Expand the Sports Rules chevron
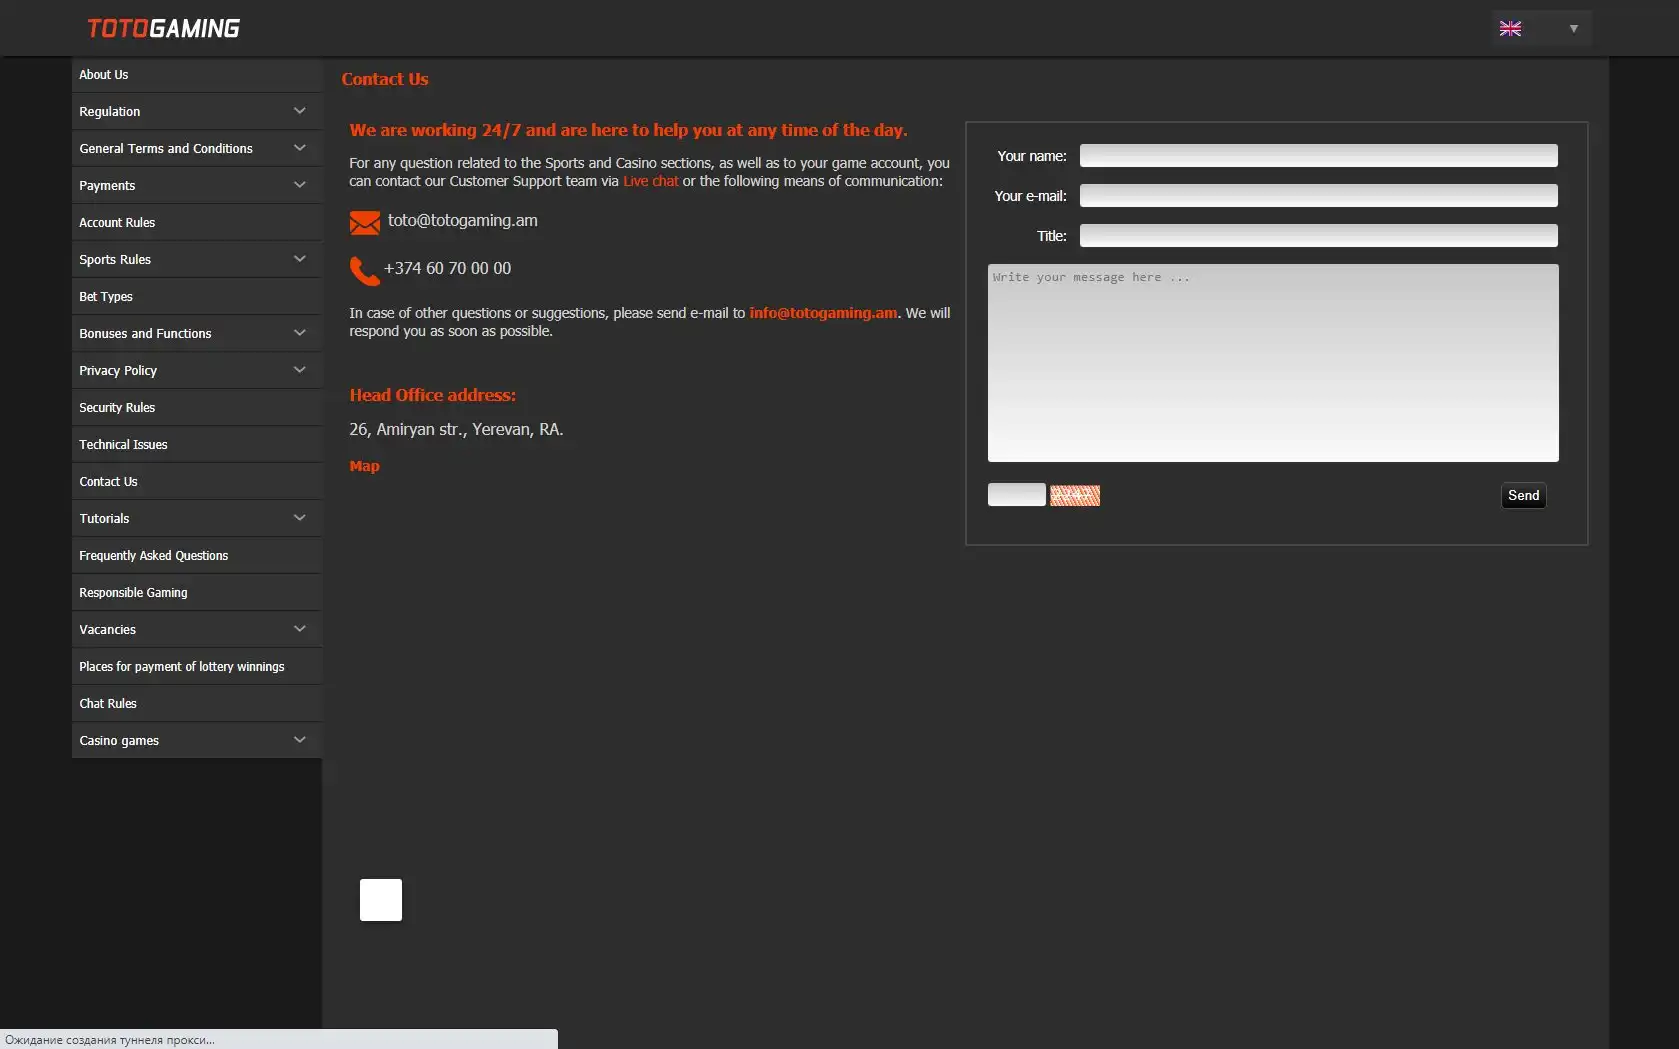 click(x=299, y=259)
